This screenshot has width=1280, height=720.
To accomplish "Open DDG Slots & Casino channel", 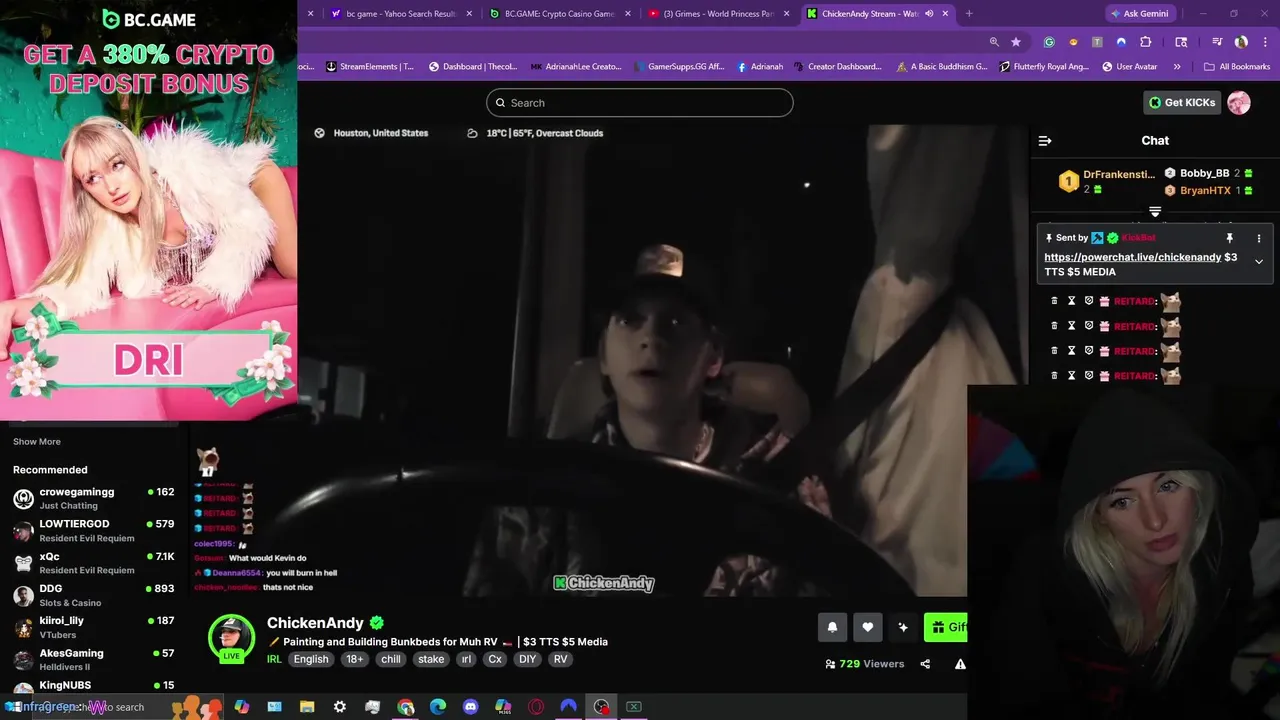I will click(x=94, y=595).
